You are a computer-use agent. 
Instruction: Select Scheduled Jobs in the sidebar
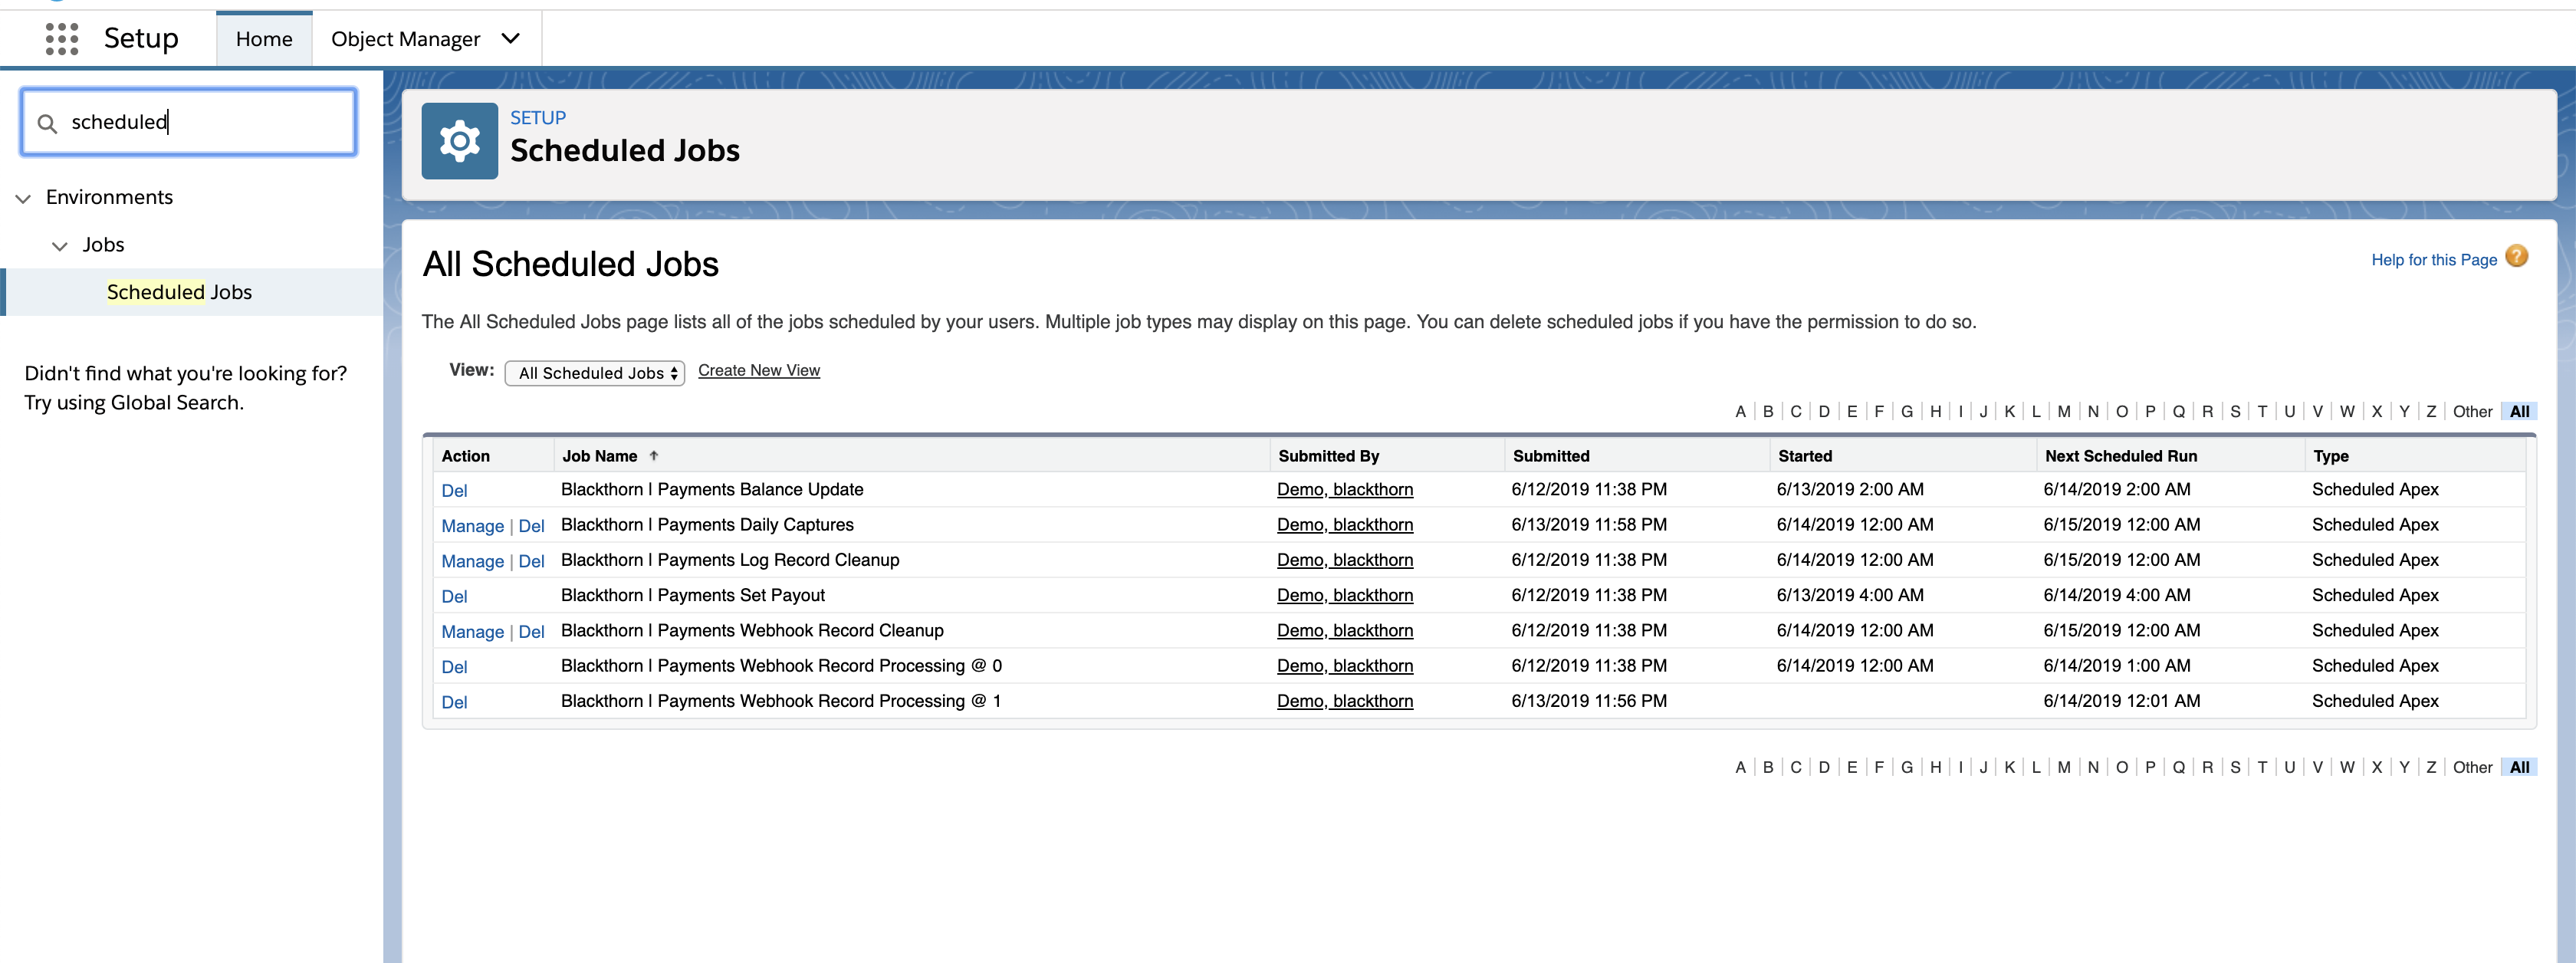(x=179, y=292)
